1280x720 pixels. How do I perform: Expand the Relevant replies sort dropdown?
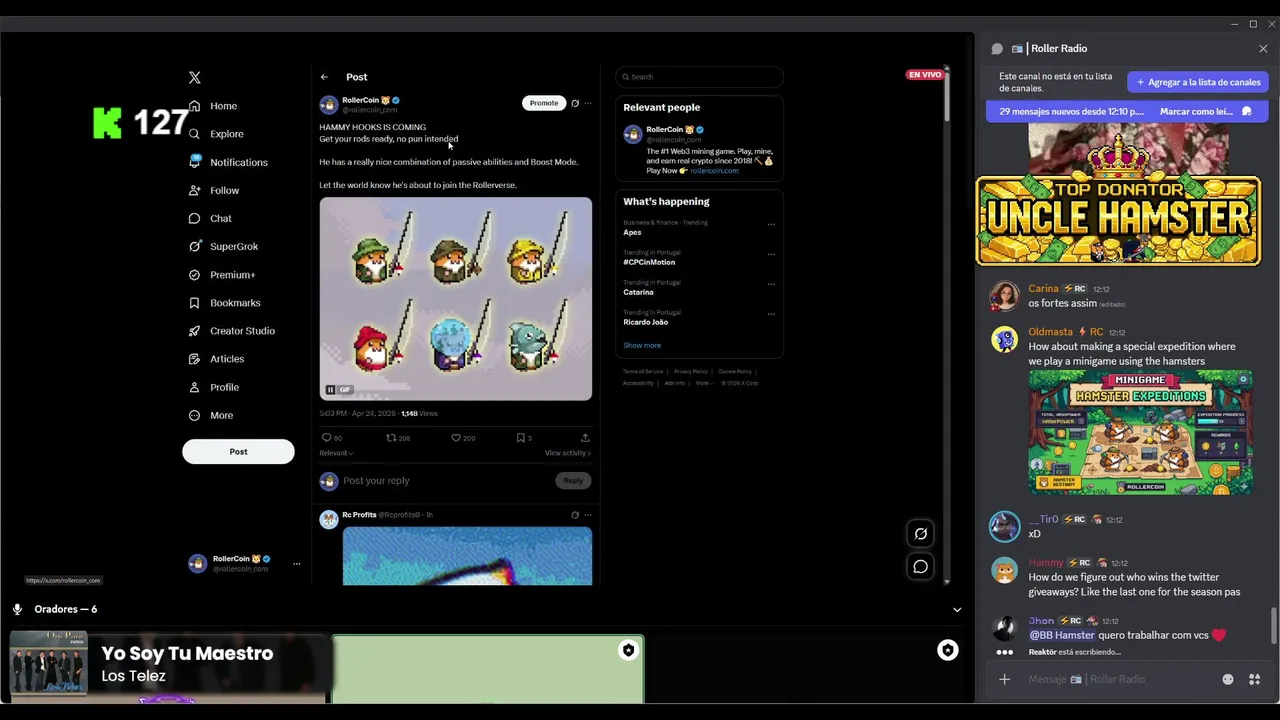pyautogui.click(x=336, y=453)
